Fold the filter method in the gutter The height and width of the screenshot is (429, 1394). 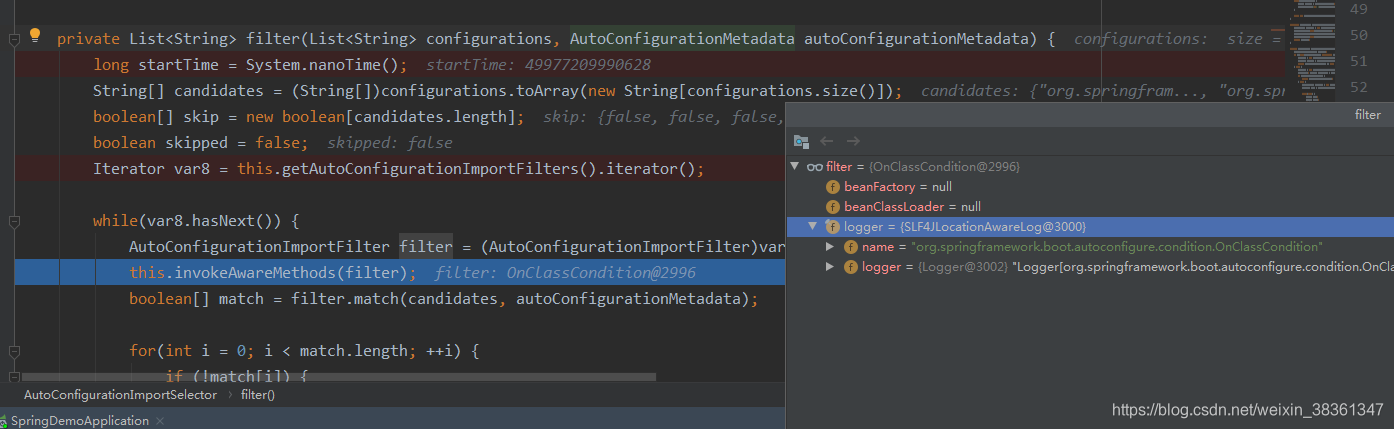click(14, 39)
